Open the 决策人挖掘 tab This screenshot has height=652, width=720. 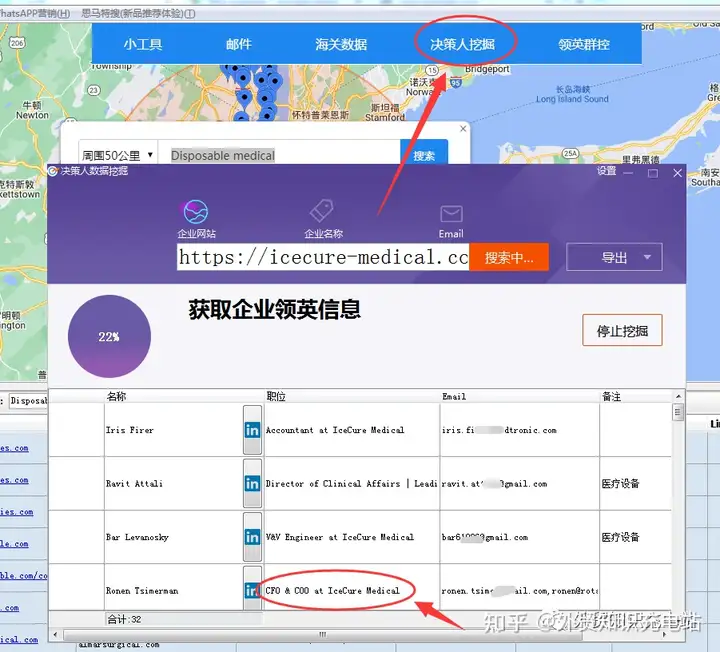462,45
